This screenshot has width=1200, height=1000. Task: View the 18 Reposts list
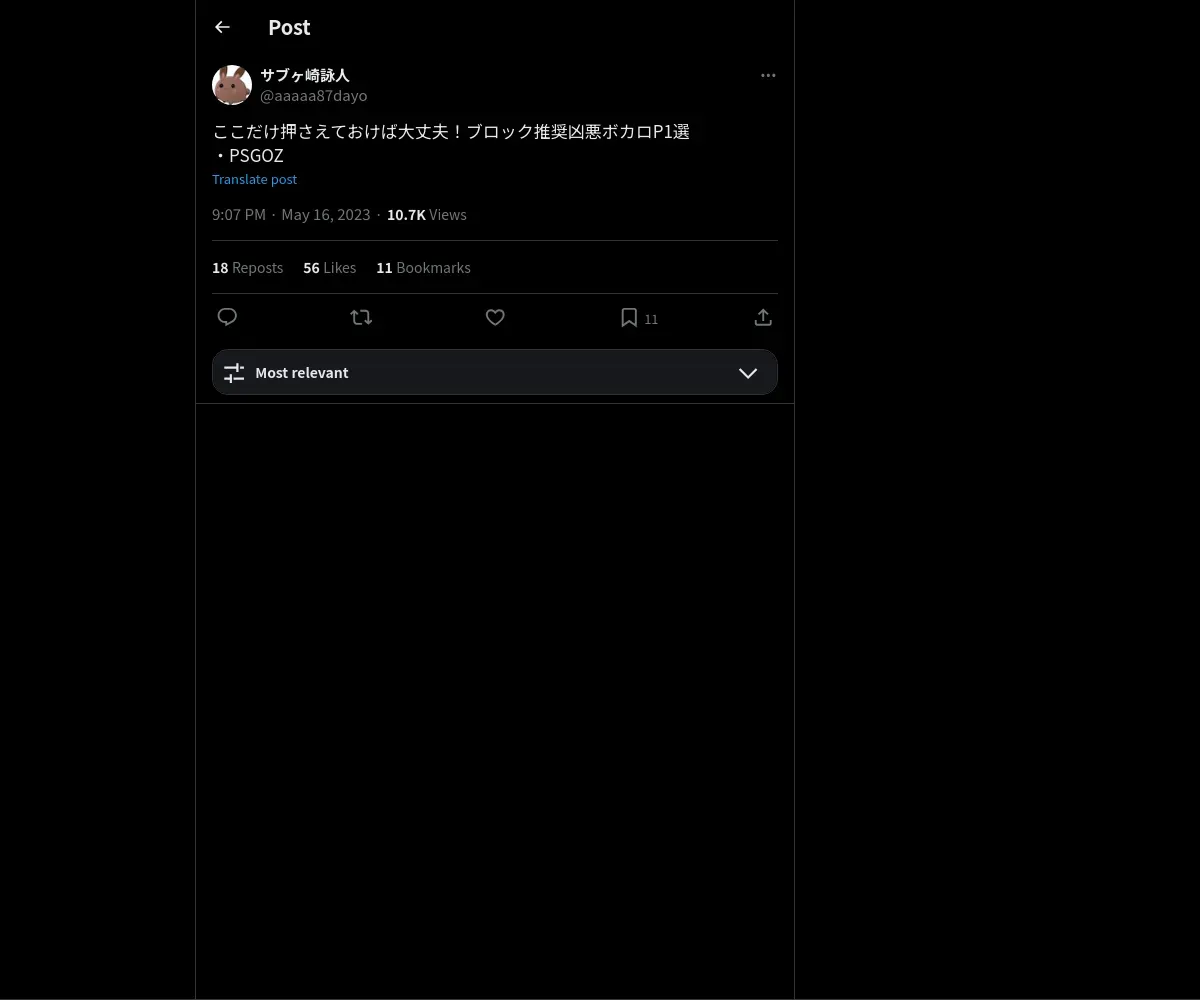[x=248, y=267]
